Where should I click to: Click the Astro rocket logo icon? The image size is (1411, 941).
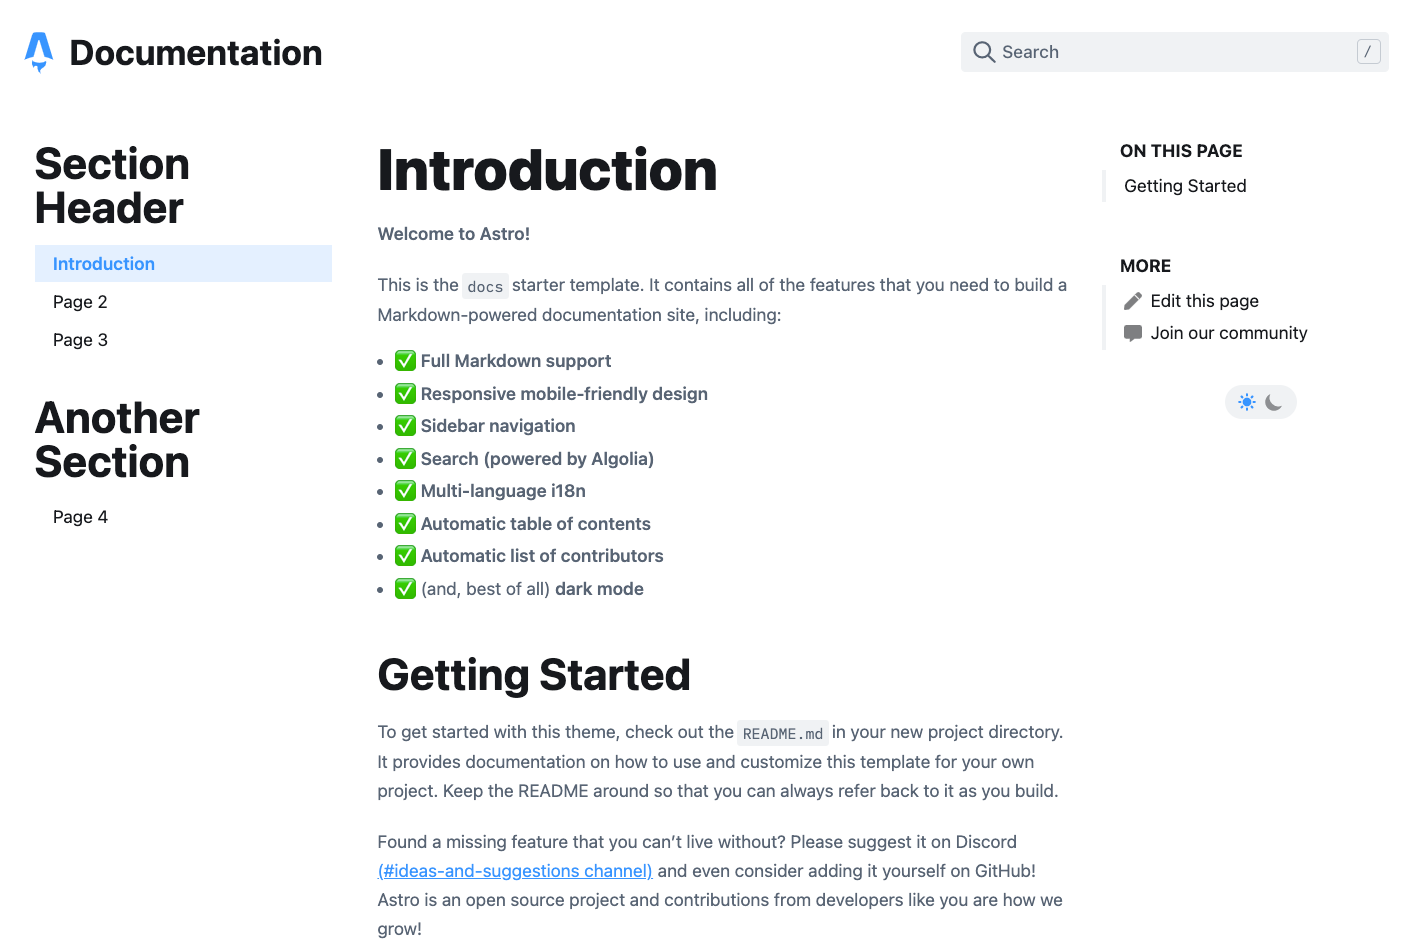click(x=39, y=52)
